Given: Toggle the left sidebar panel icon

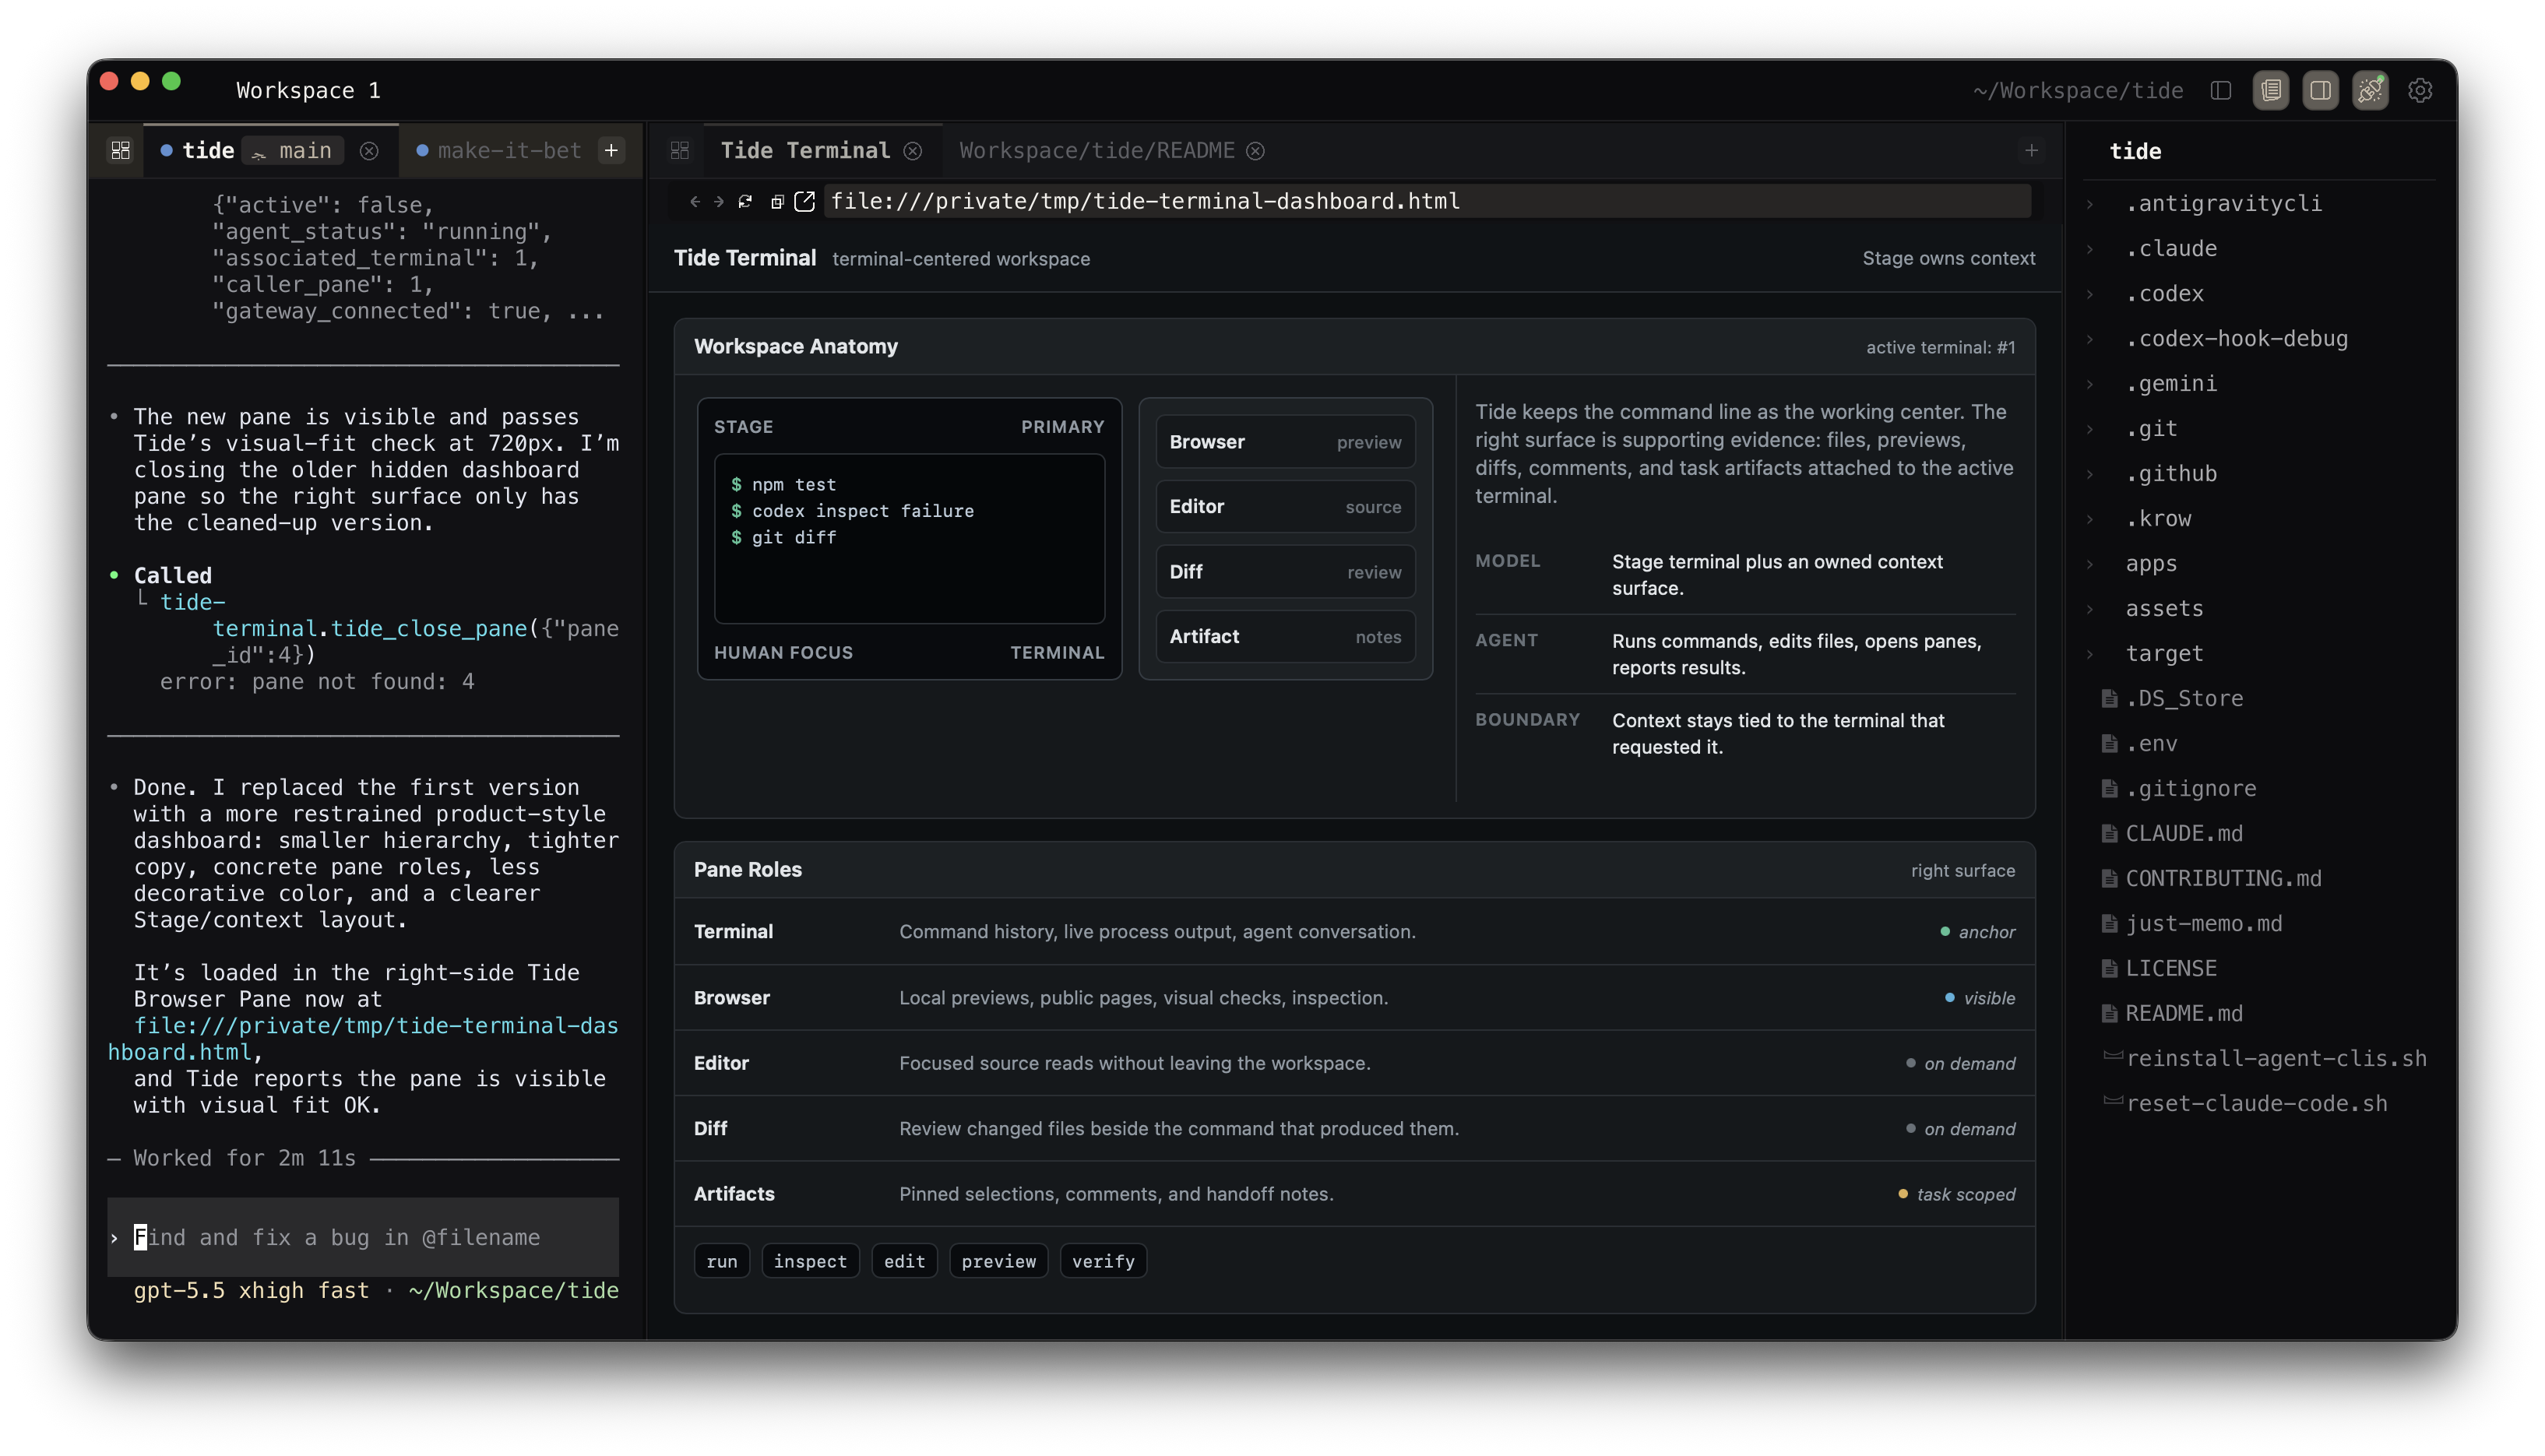Looking at the screenshot, I should pos(2220,90).
